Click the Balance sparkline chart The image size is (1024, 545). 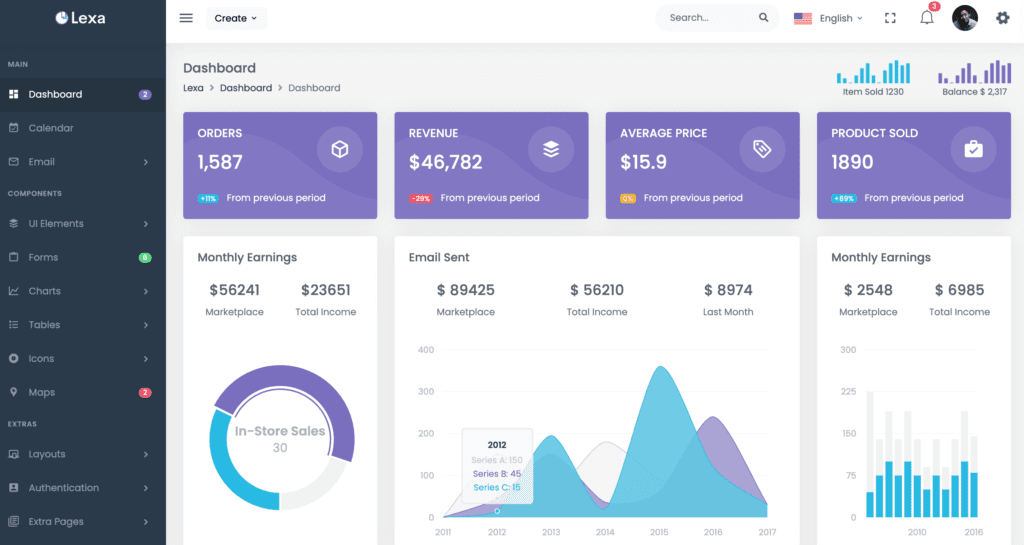coord(974,72)
